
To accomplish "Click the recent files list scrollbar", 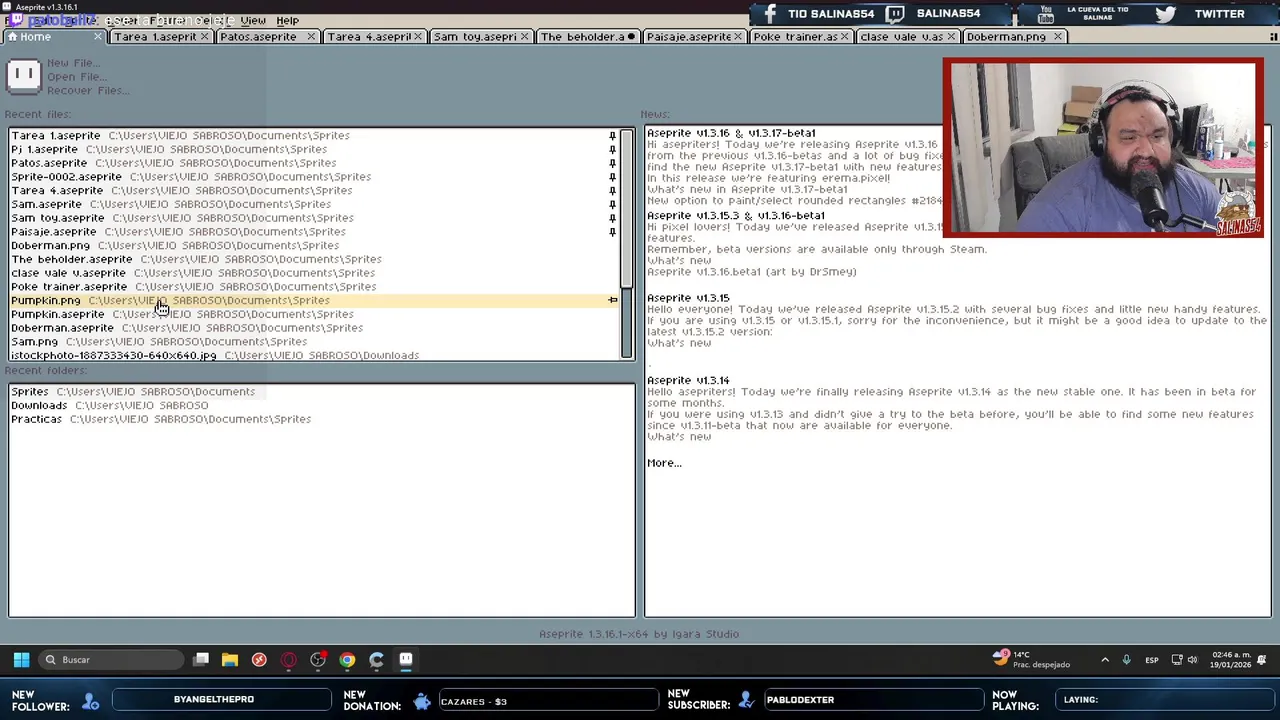I will (x=627, y=244).
